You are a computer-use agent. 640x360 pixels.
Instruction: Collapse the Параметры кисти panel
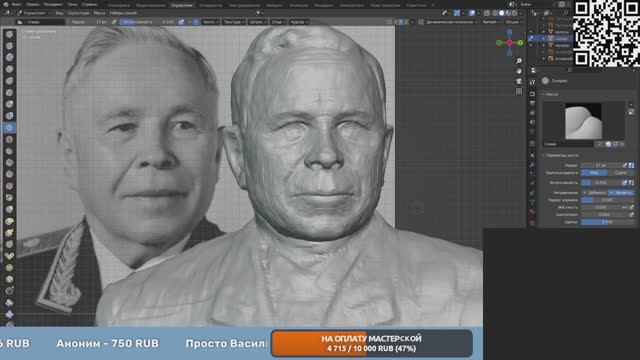[x=563, y=156]
